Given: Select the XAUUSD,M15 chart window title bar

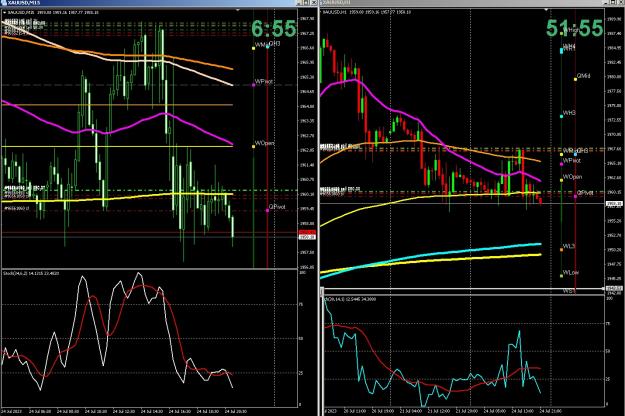Looking at the screenshot, I should (159, 2).
